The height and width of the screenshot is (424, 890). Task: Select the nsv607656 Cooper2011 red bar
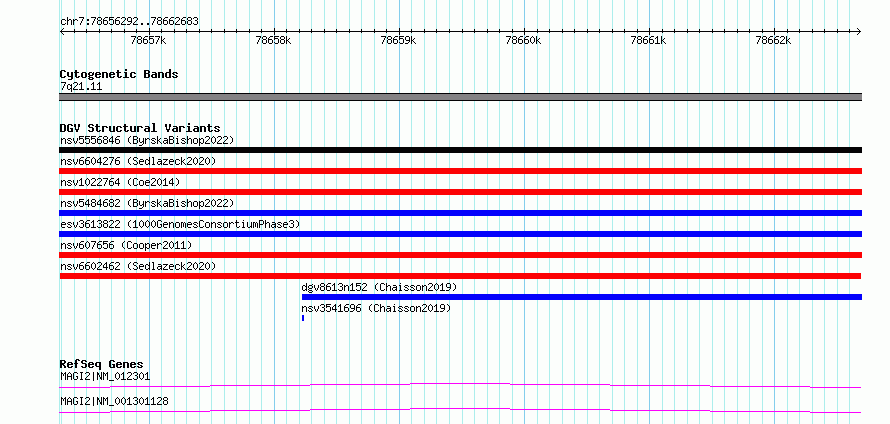(x=460, y=255)
